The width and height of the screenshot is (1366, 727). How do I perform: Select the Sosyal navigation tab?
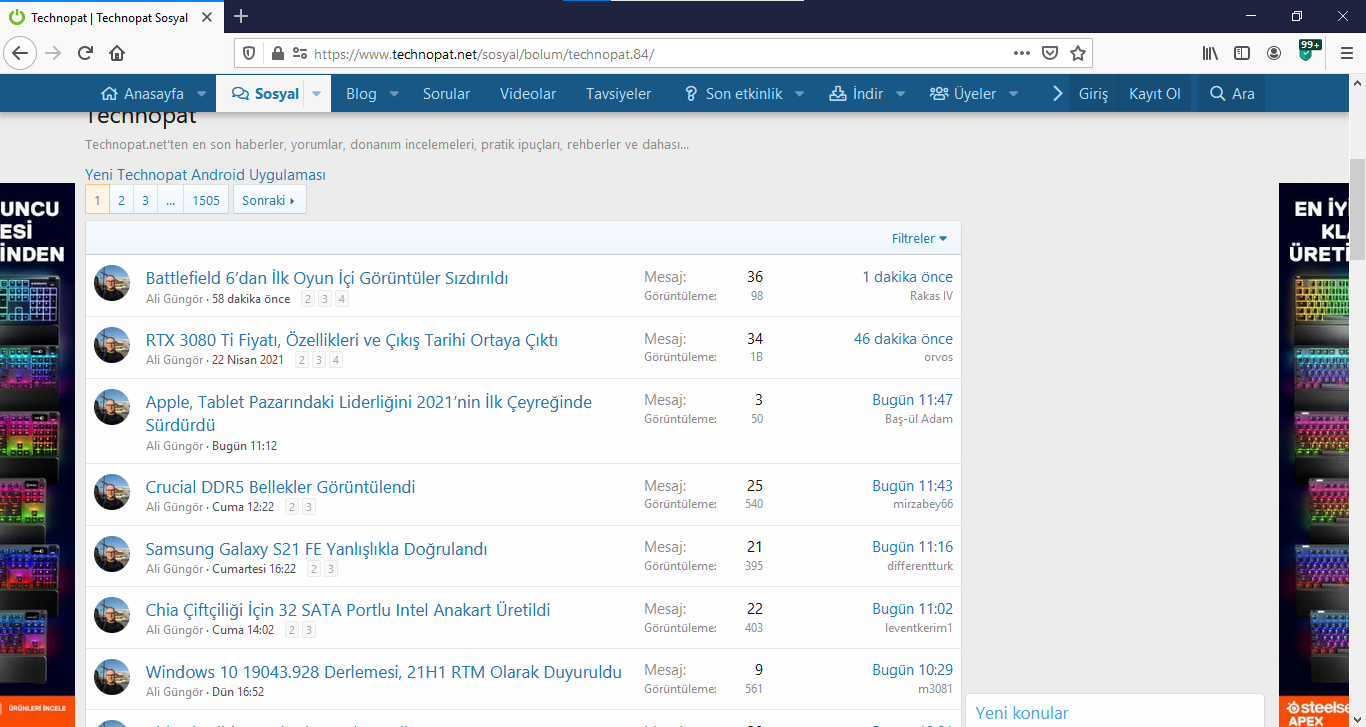click(x=265, y=94)
